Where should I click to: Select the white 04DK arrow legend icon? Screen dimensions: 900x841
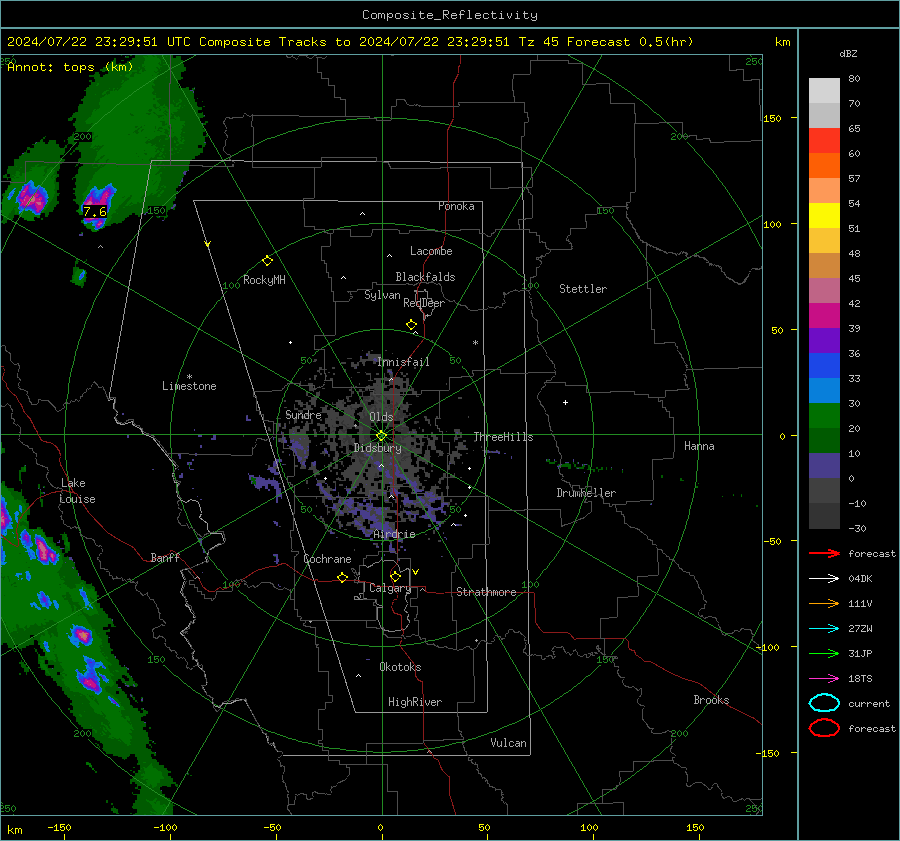(824, 578)
